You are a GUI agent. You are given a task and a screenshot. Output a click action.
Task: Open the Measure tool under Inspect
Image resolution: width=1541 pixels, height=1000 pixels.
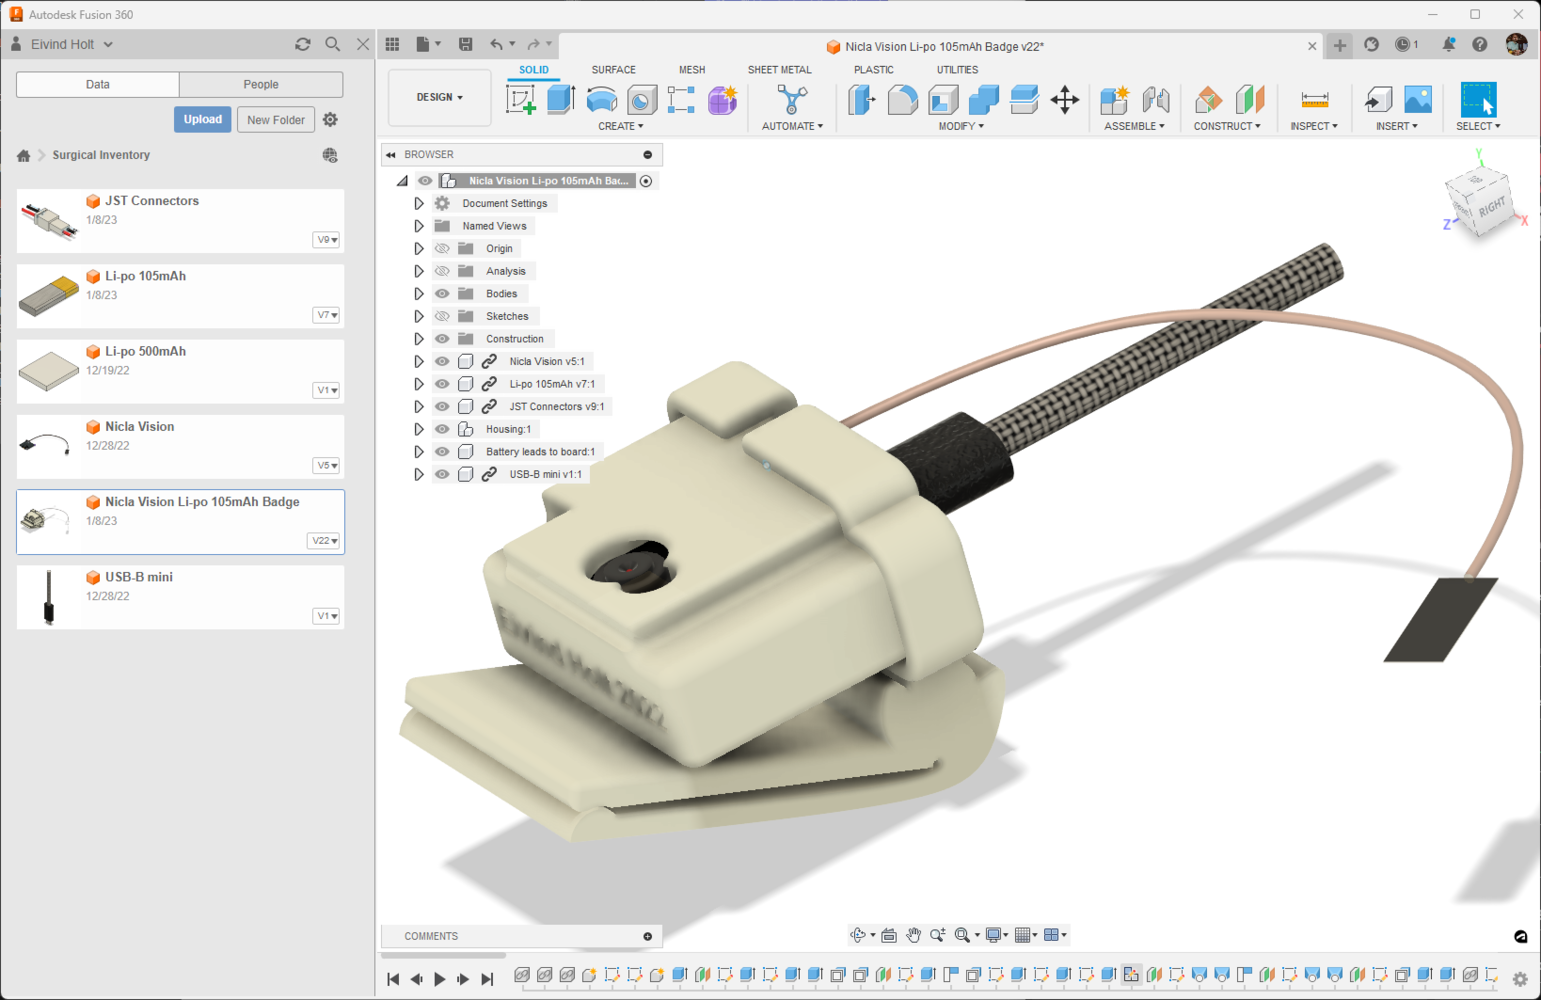pyautogui.click(x=1314, y=100)
